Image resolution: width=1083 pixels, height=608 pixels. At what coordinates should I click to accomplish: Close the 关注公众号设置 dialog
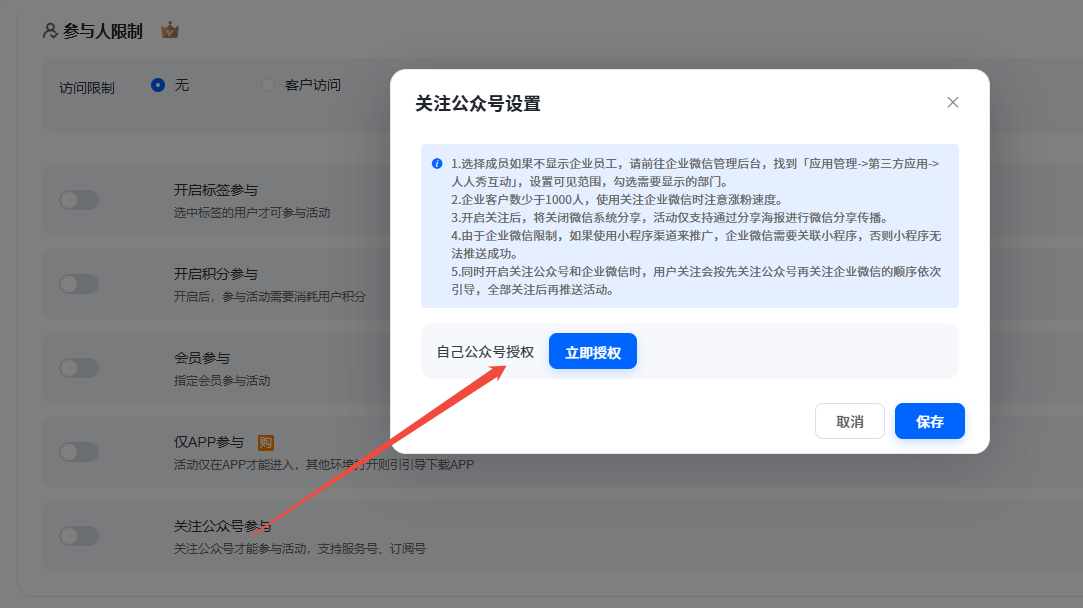point(952,102)
